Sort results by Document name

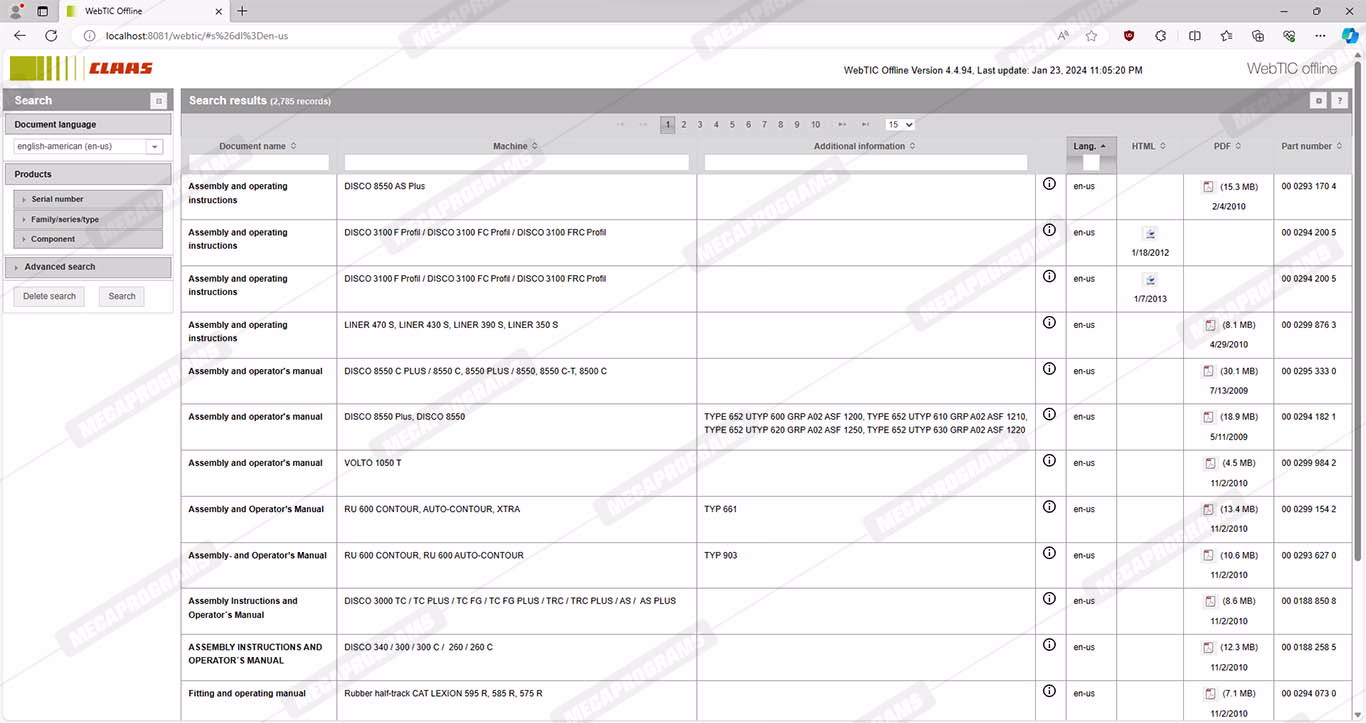[x=258, y=146]
